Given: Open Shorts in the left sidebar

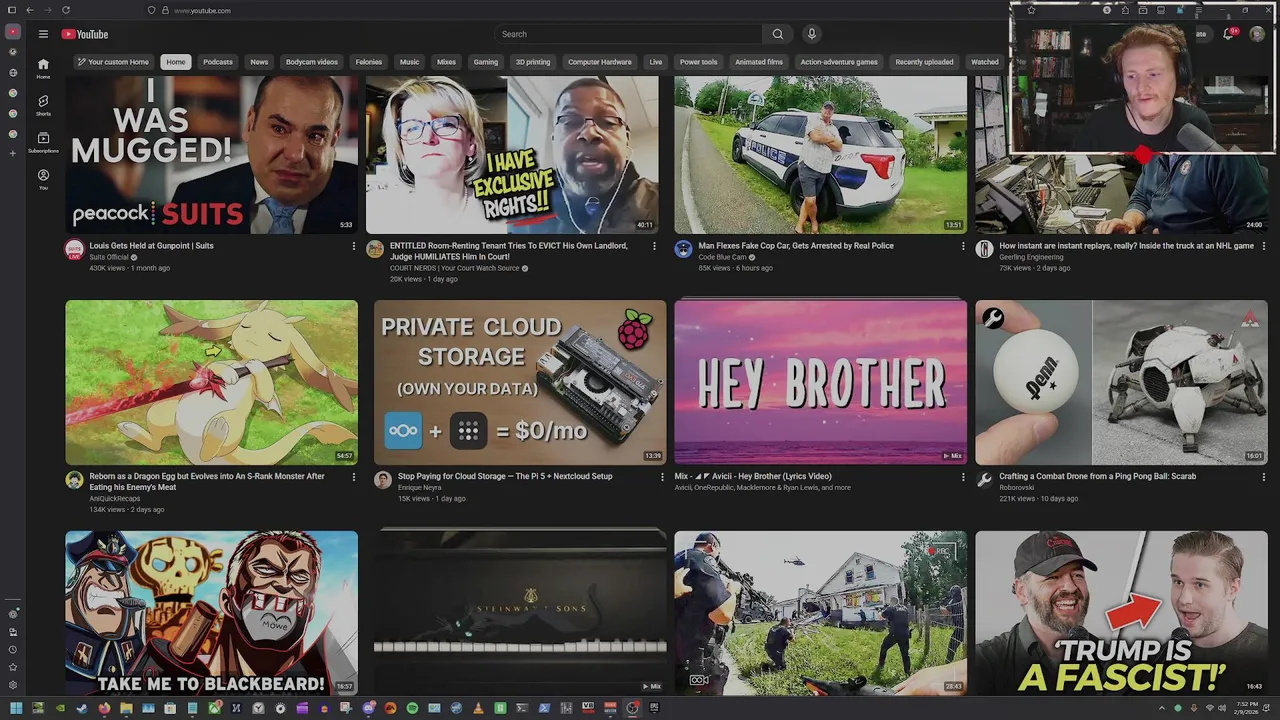Looking at the screenshot, I should click(x=43, y=105).
